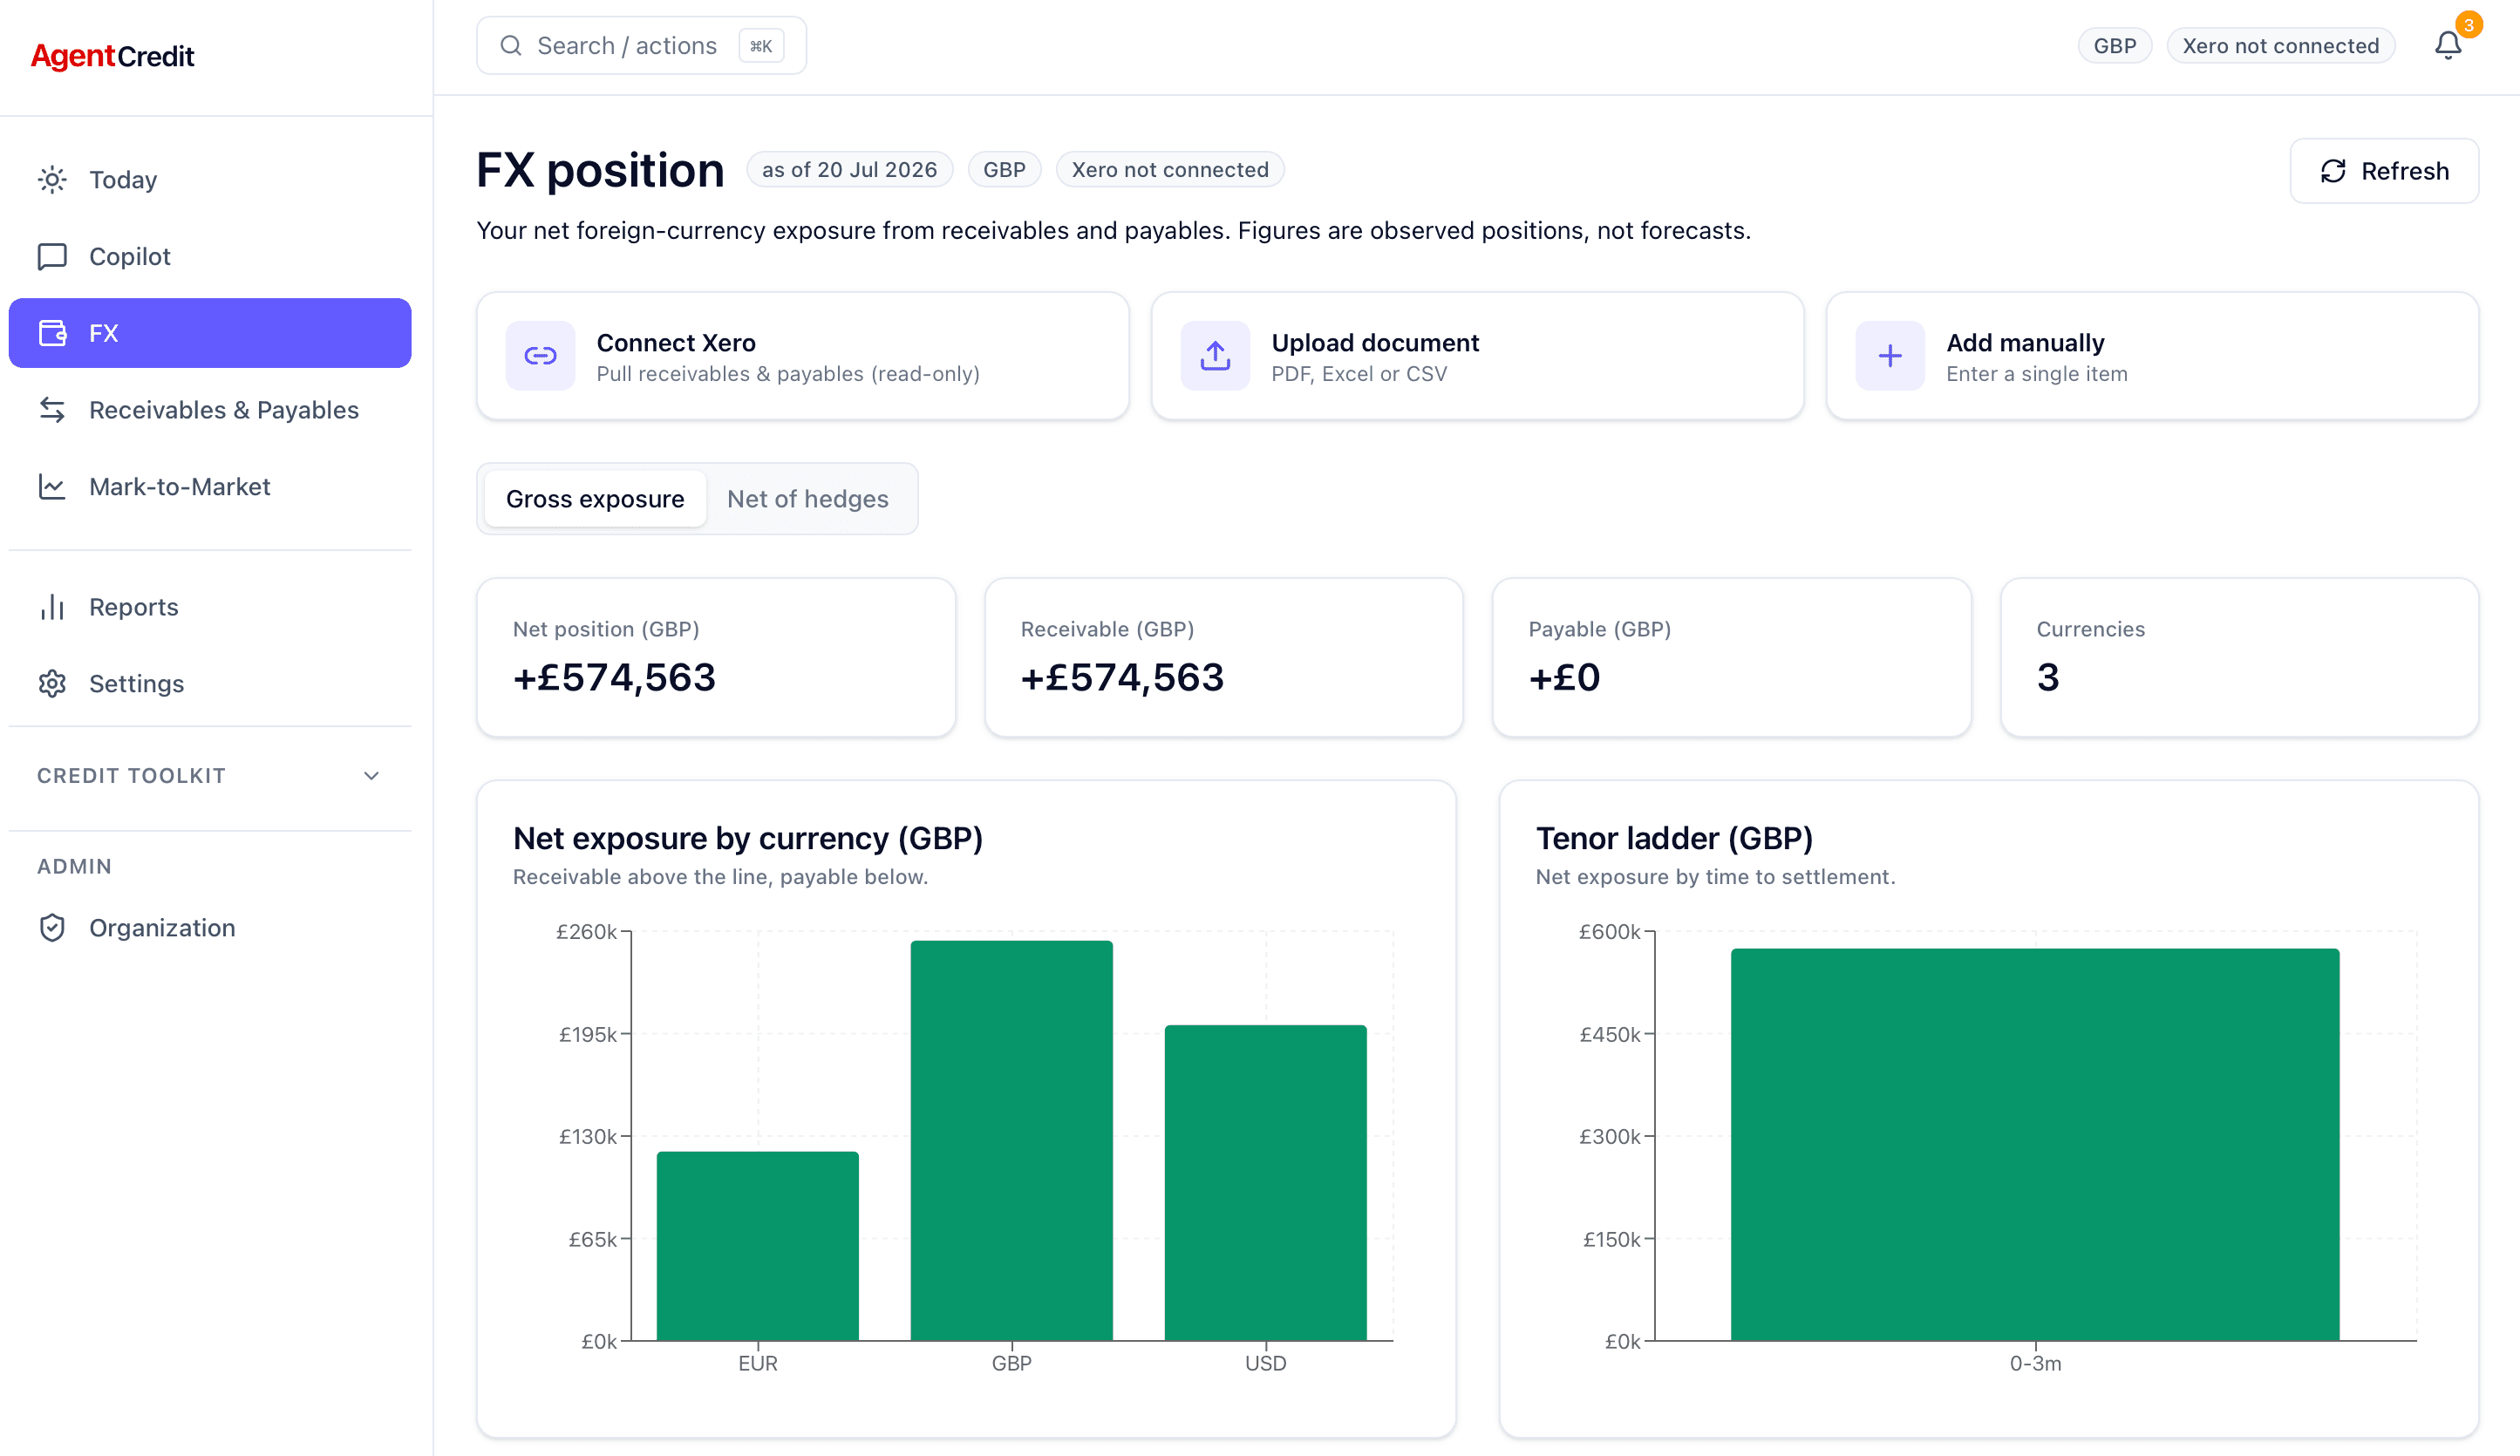Click the Receivable (GBP) card
The image size is (2520, 1456).
coord(1223,657)
